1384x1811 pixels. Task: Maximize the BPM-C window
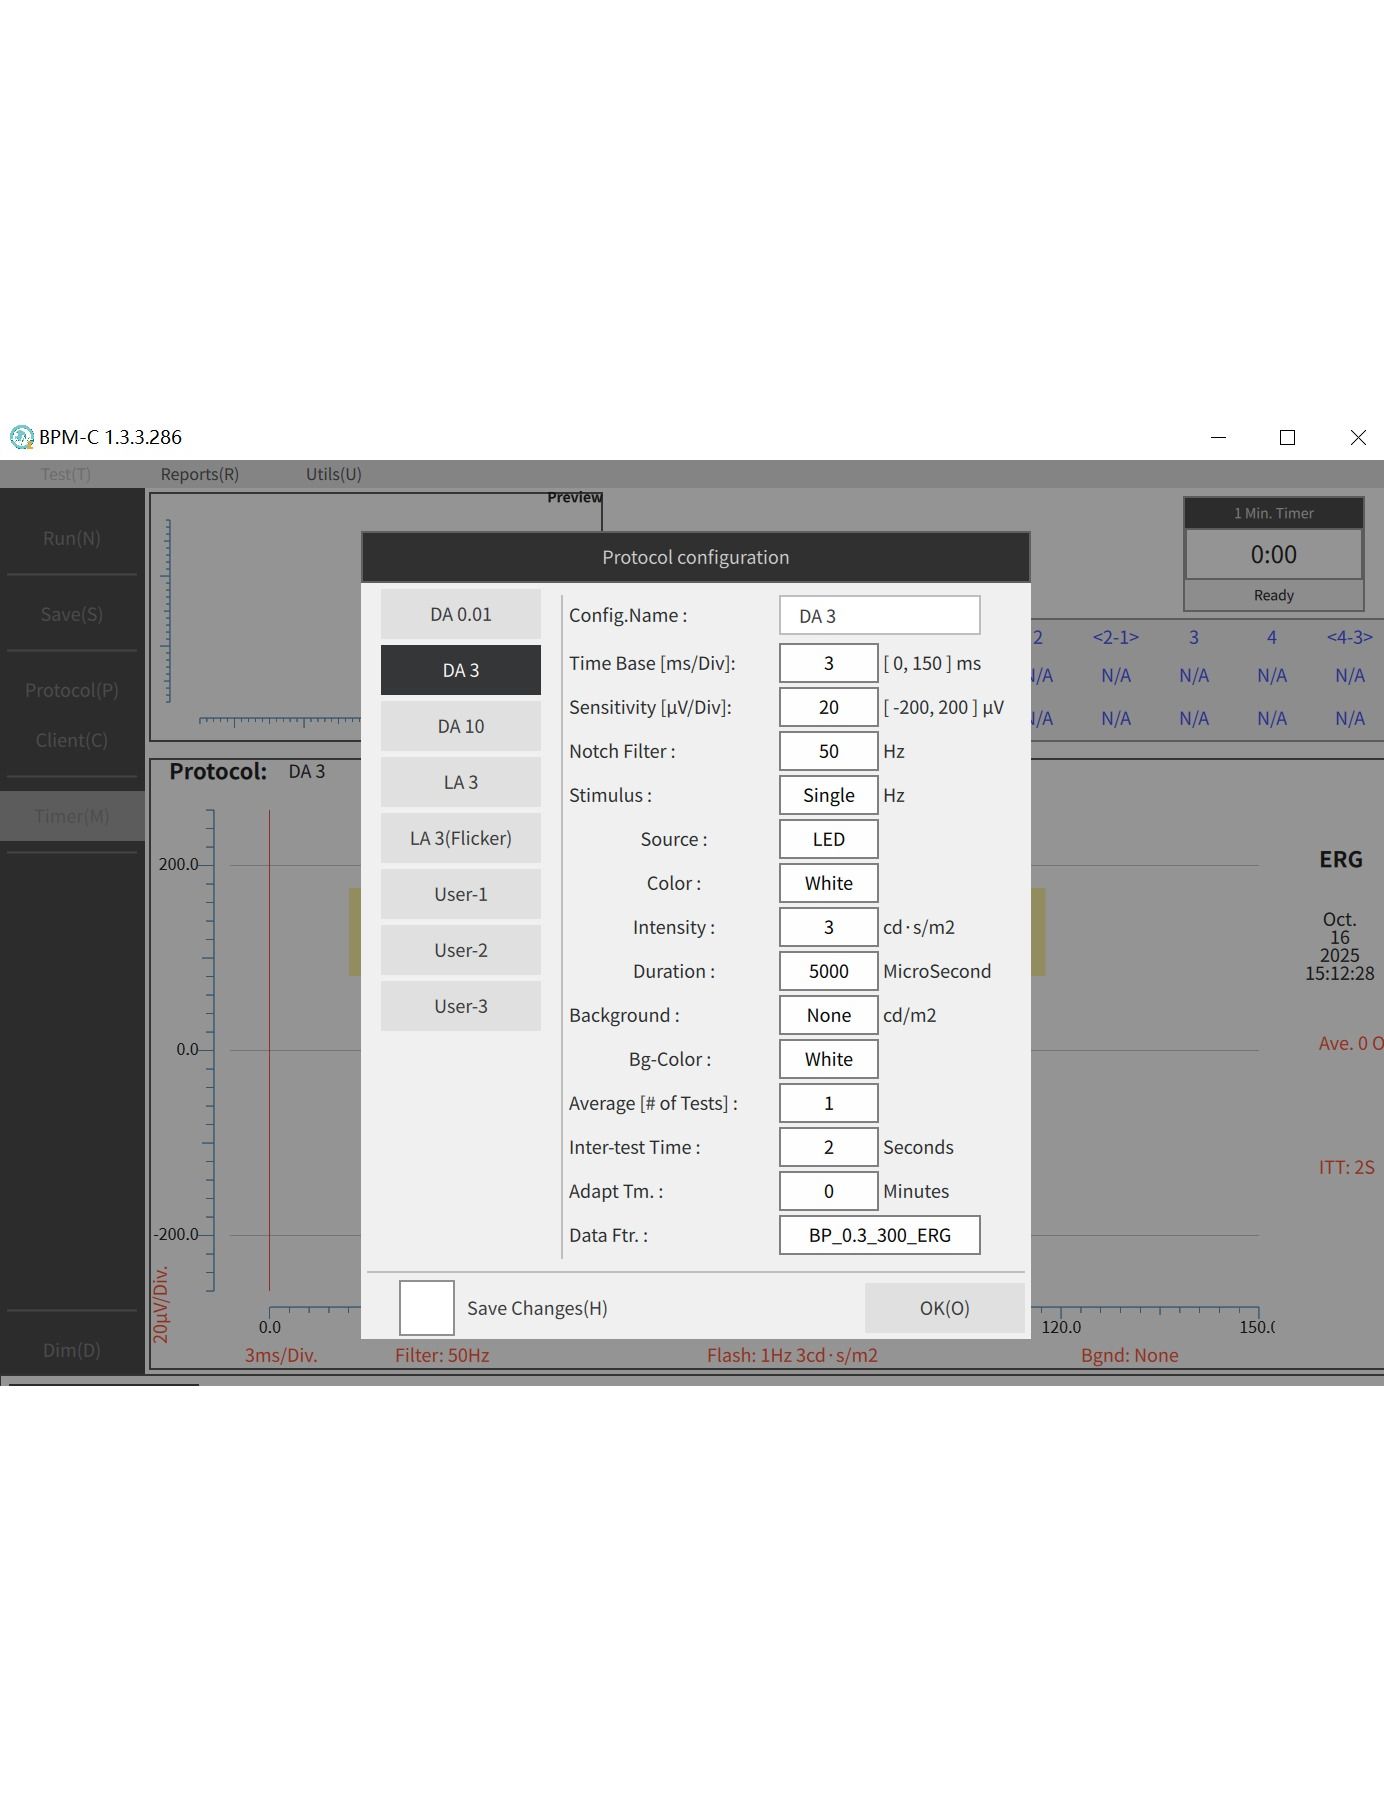point(1287,437)
